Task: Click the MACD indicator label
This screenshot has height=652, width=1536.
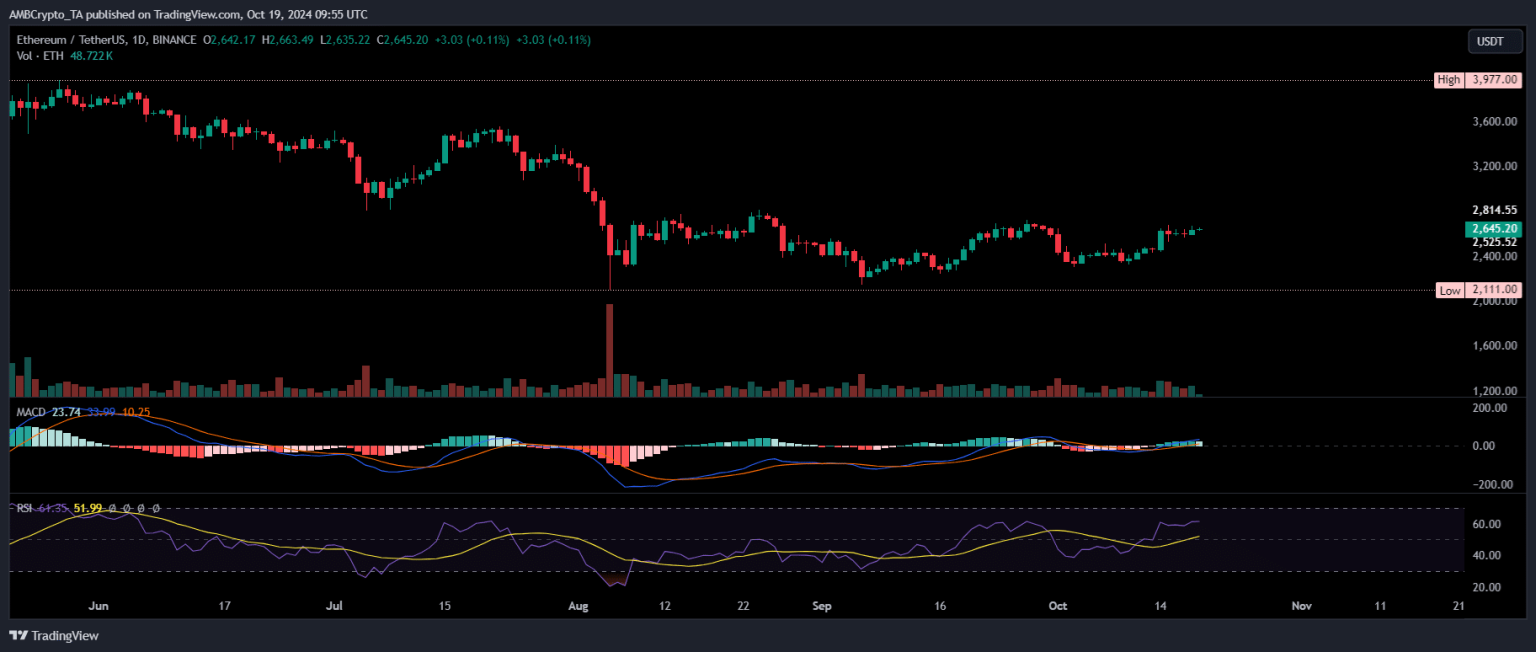Action: [30, 411]
